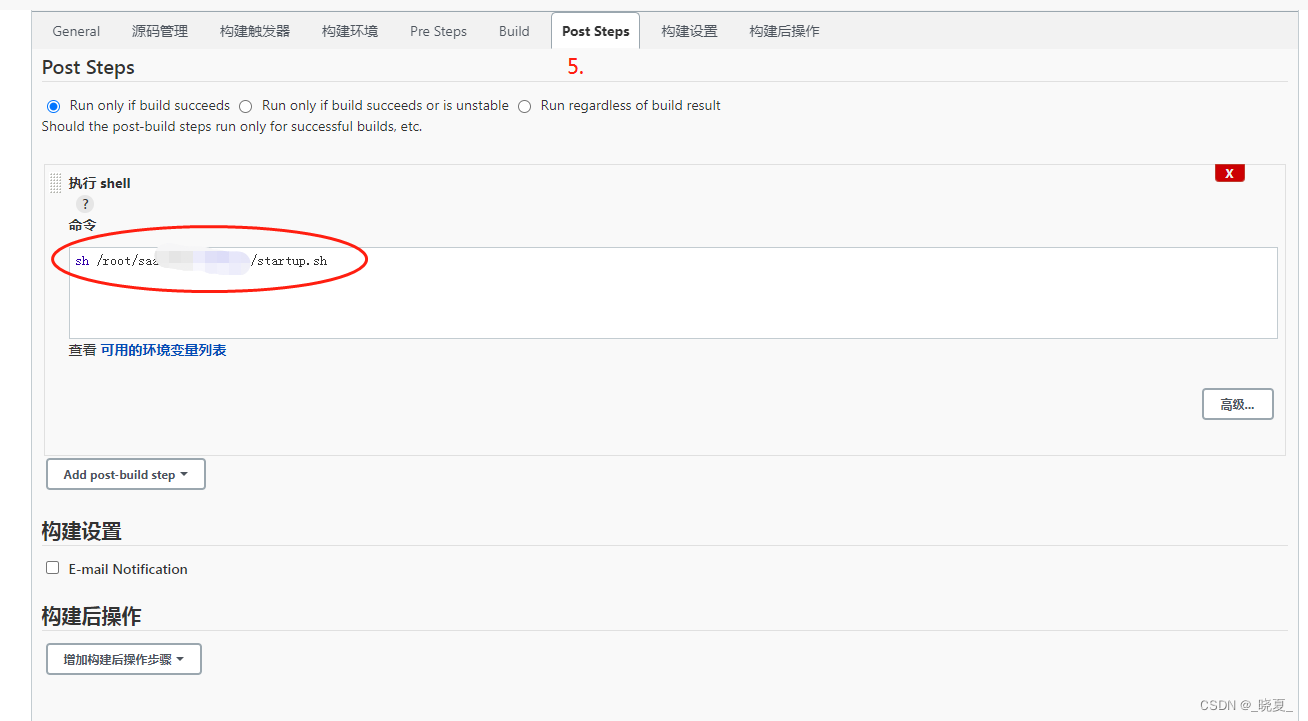Delete the shell step with red X
Screen dimensions: 1308x721
coord(1229,173)
